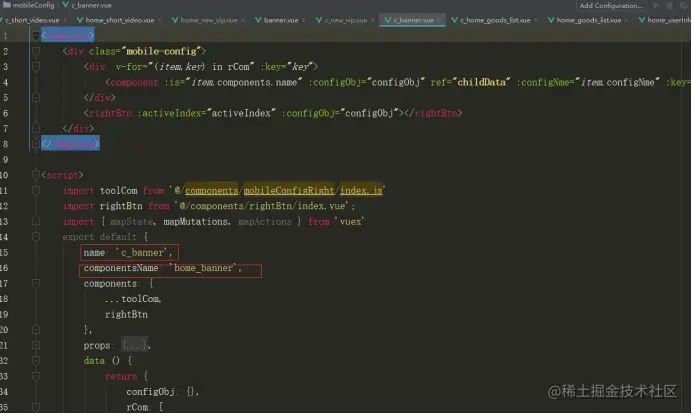This screenshot has height=414, width=692.
Task: Click the opening template tag on line 1
Action: tap(68, 36)
